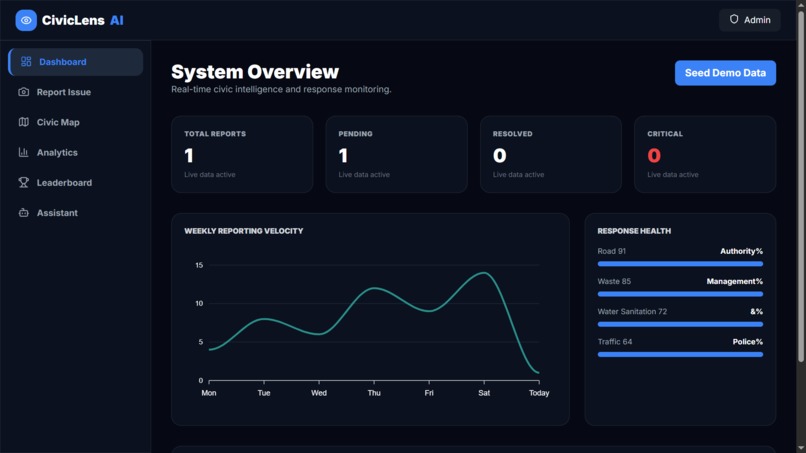This screenshot has width=806, height=453.
Task: Click the Wed label on chart axis
Action: tap(319, 393)
